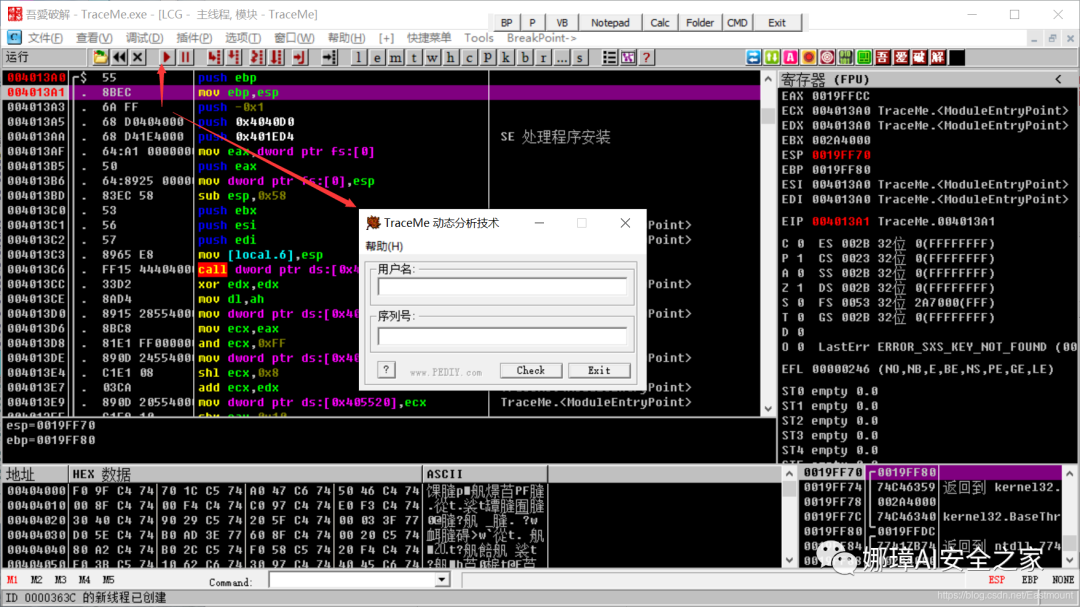Screen dimensions: 1080x607
Task: Trace over with the fourth red step icon
Action: (276, 57)
